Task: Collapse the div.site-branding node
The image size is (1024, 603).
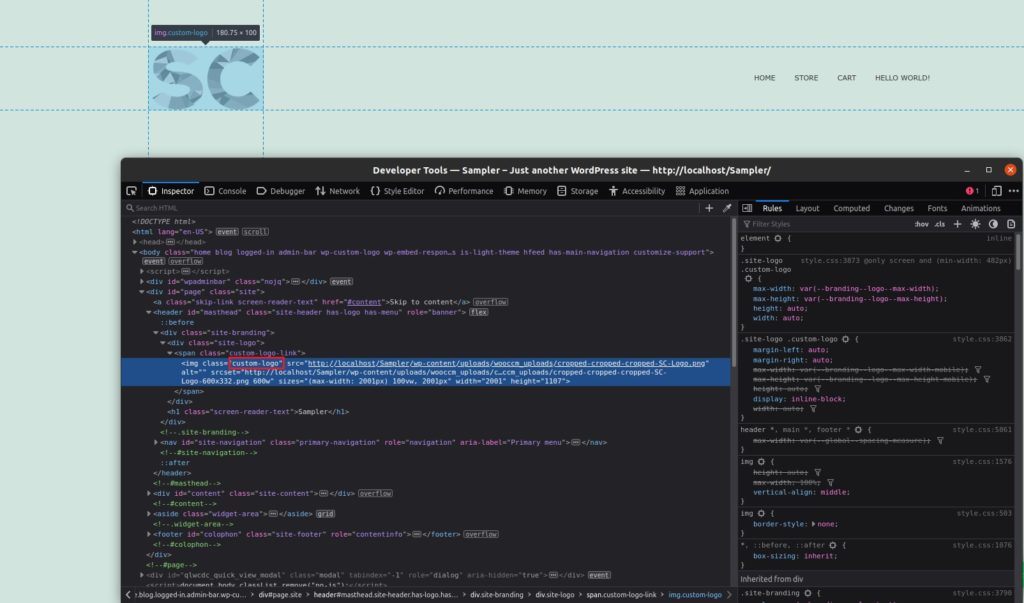Action: 155,333
